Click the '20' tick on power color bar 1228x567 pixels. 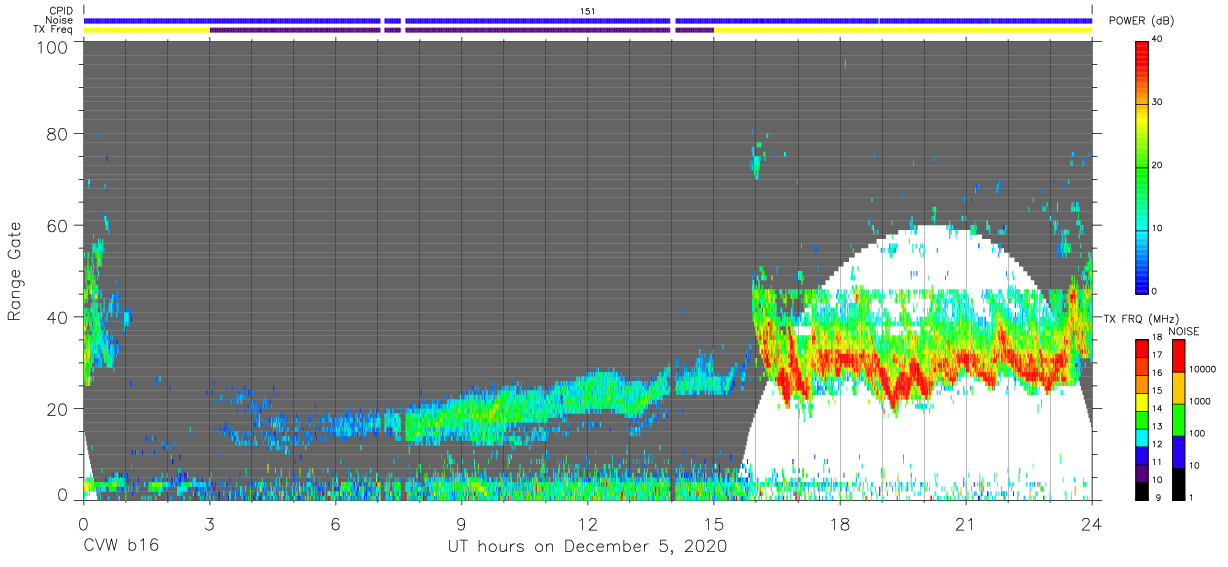(1158, 166)
